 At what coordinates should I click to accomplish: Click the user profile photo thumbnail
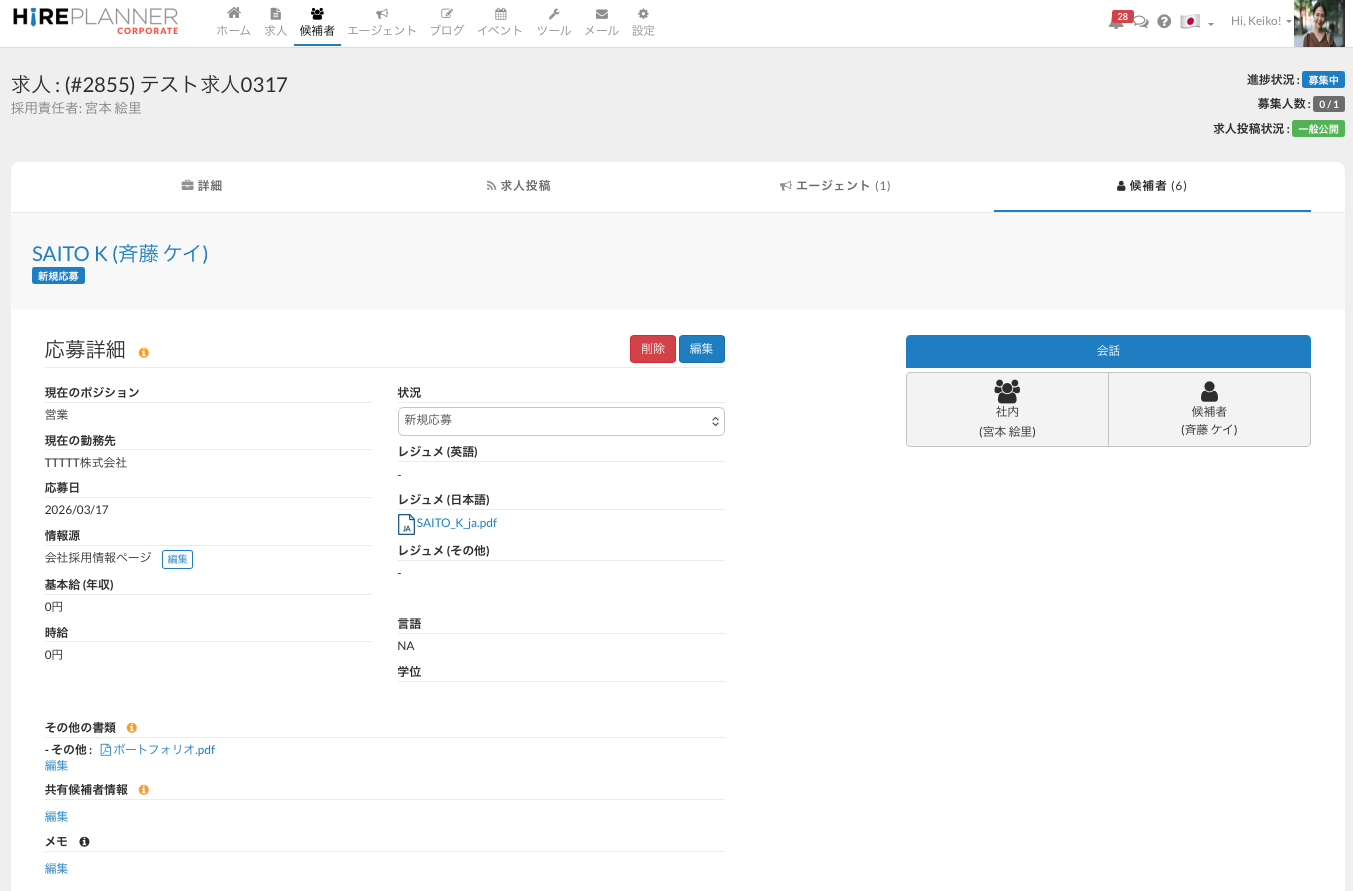tap(1318, 23)
